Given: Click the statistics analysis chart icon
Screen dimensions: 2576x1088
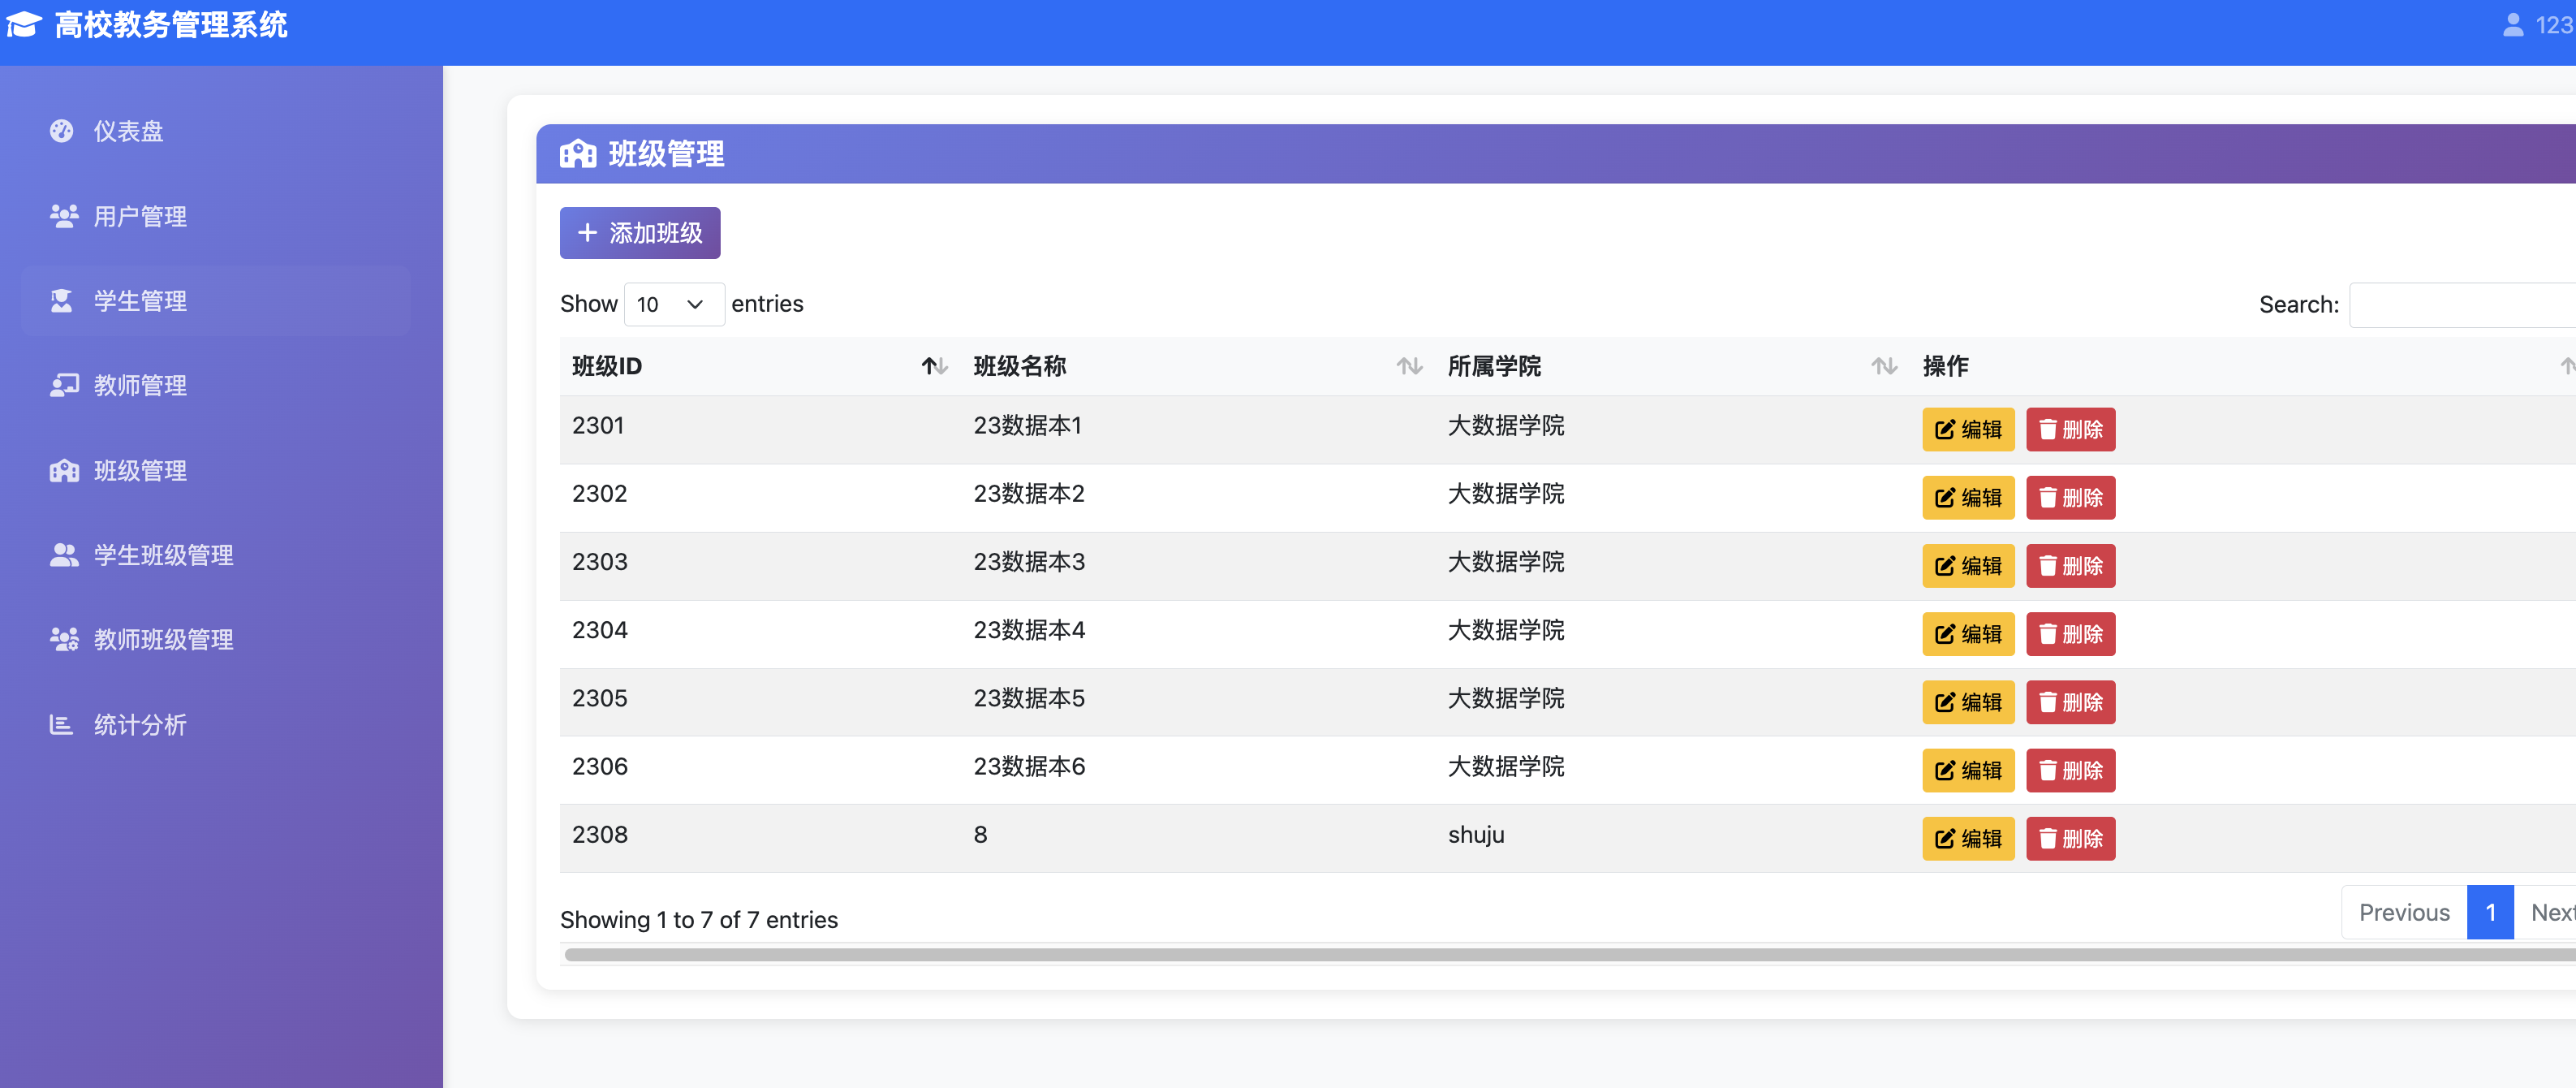Looking at the screenshot, I should tap(62, 724).
